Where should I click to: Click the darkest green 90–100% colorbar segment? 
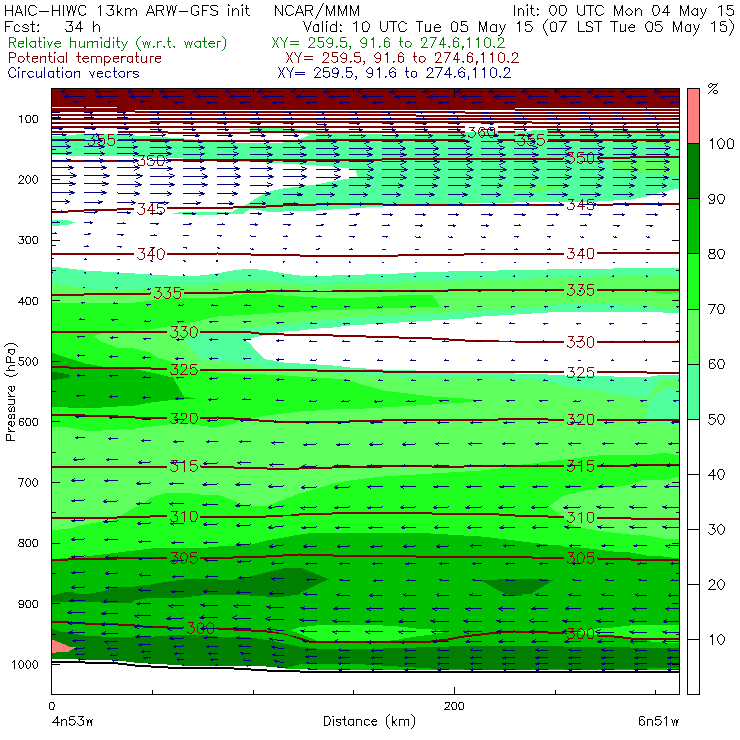[693, 171]
